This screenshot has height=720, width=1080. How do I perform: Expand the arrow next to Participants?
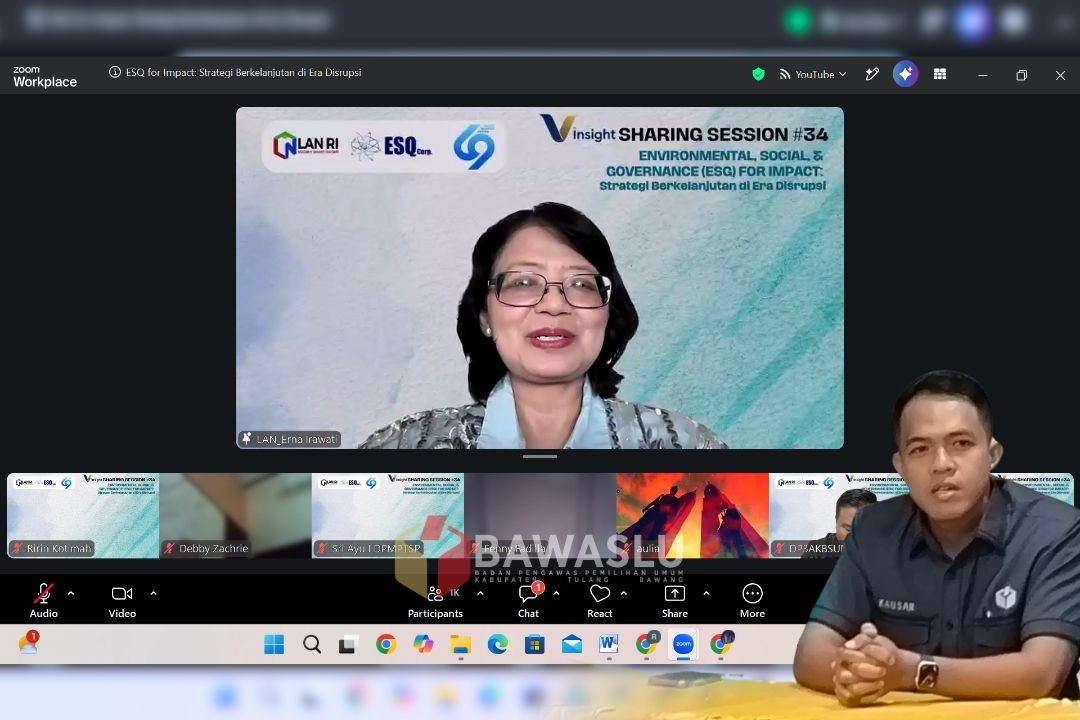(x=480, y=593)
